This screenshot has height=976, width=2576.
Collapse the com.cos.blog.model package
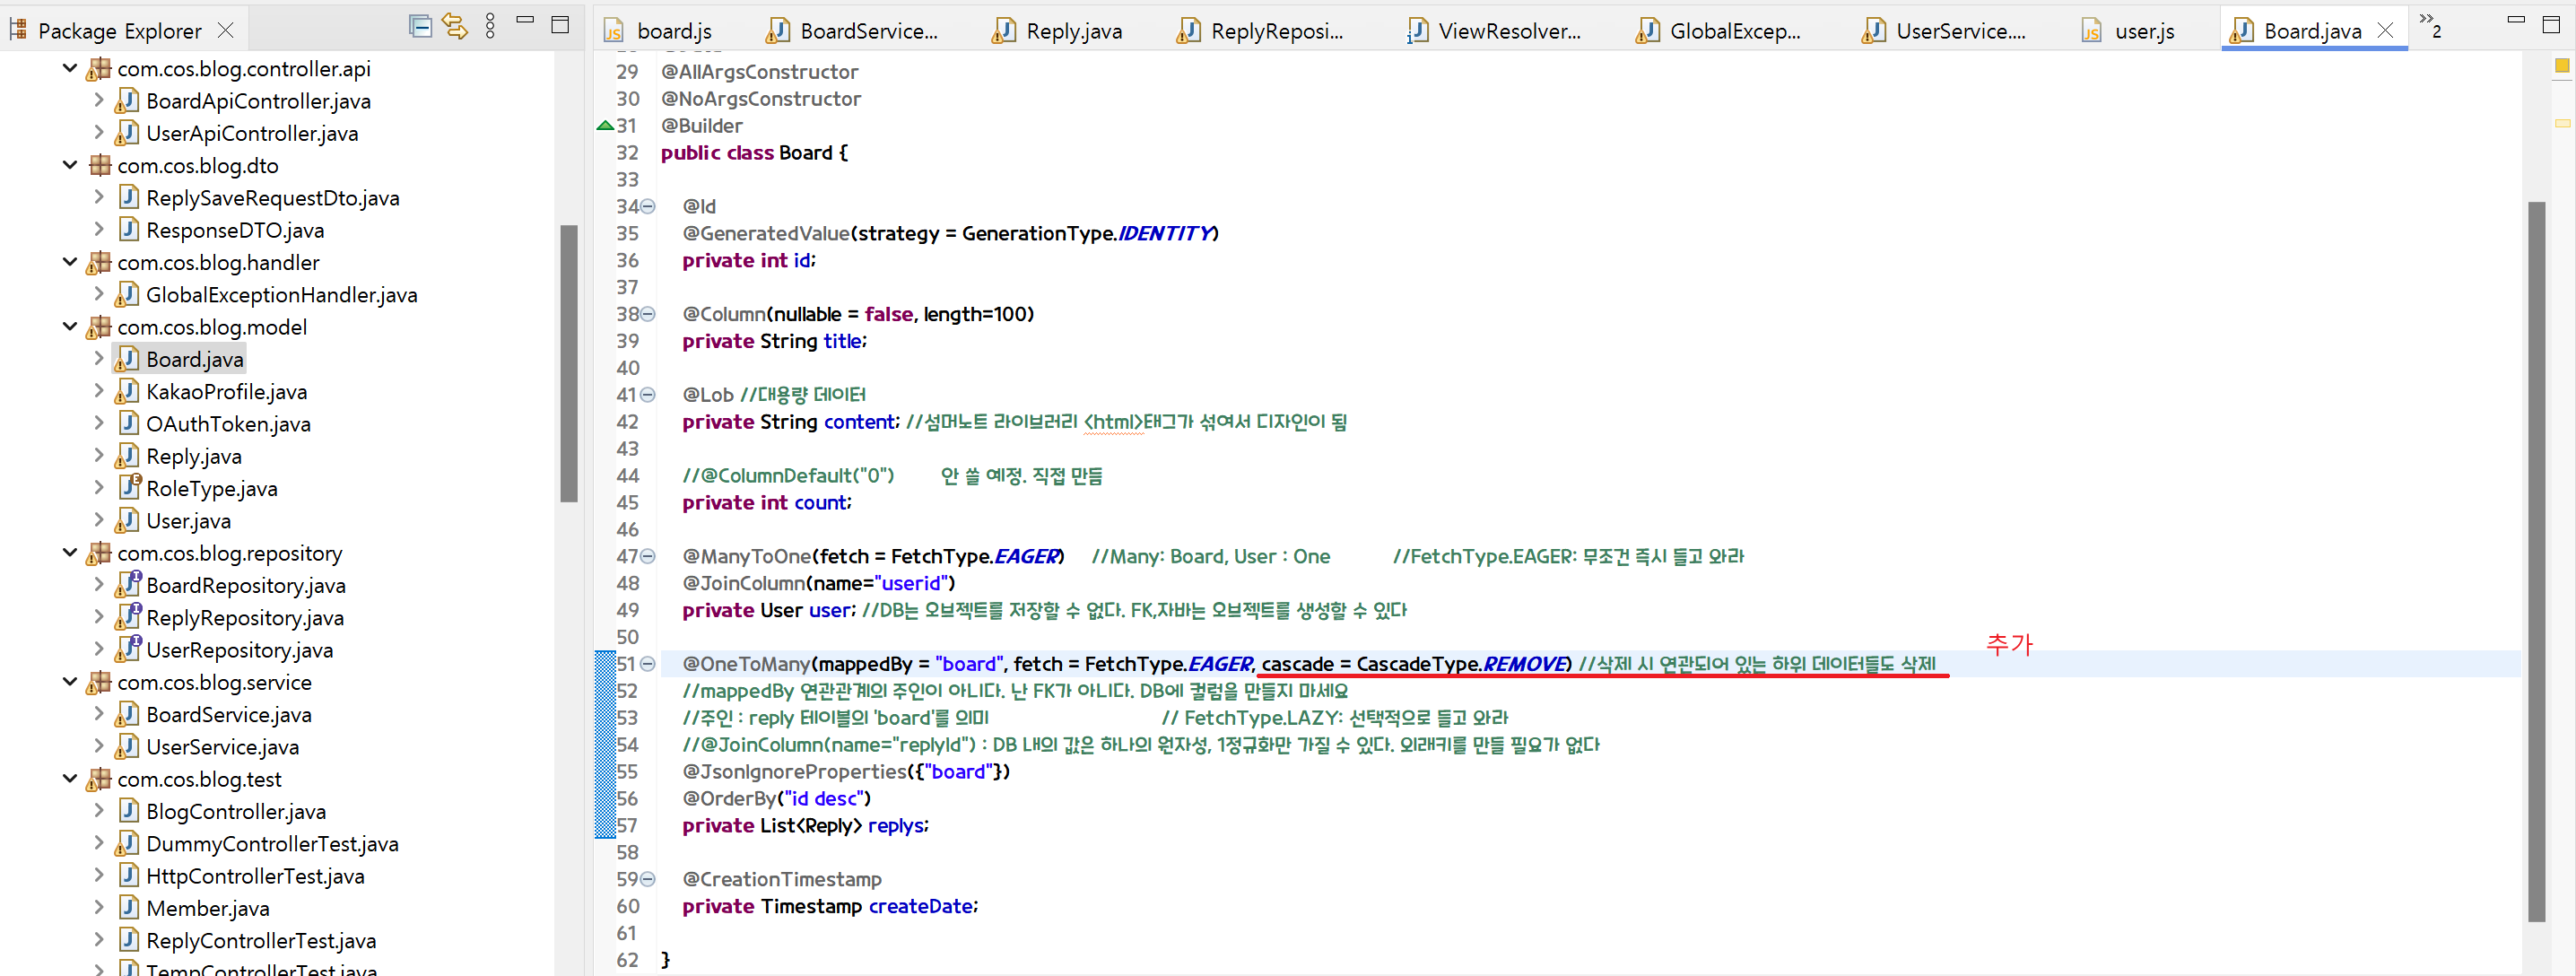point(70,327)
